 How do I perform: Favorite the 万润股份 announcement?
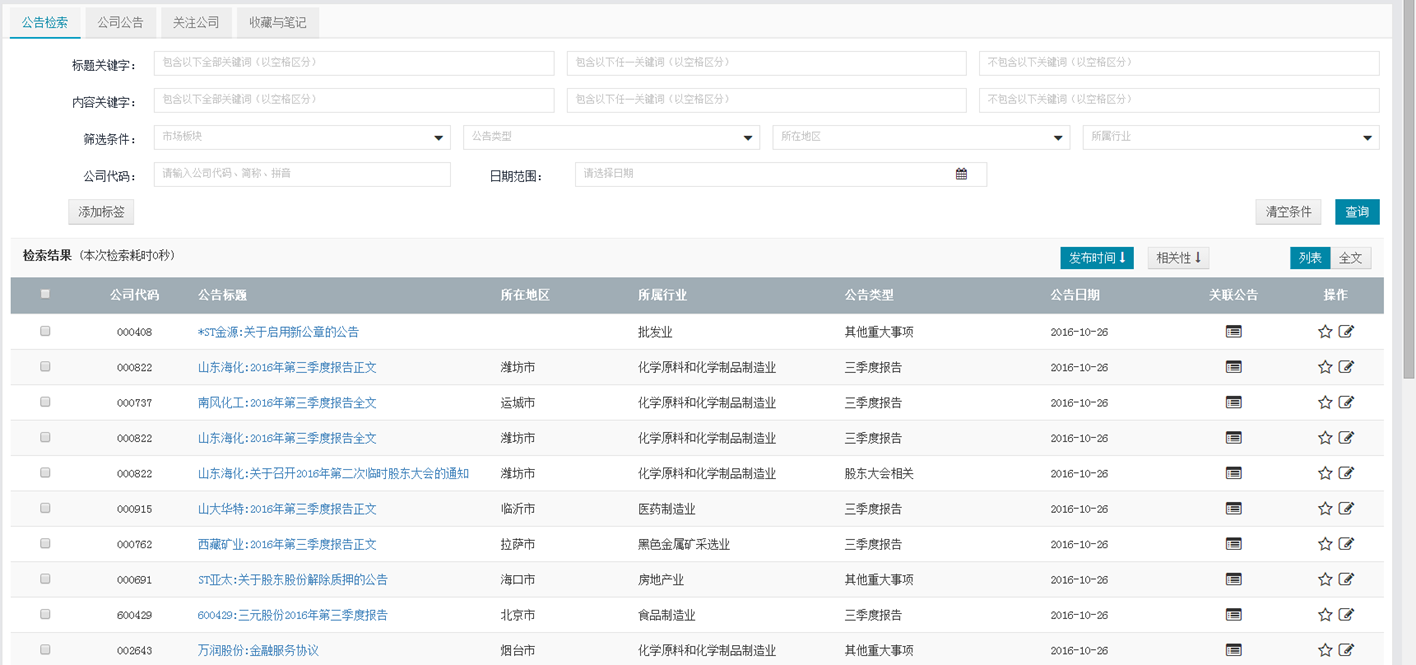tap(1325, 650)
